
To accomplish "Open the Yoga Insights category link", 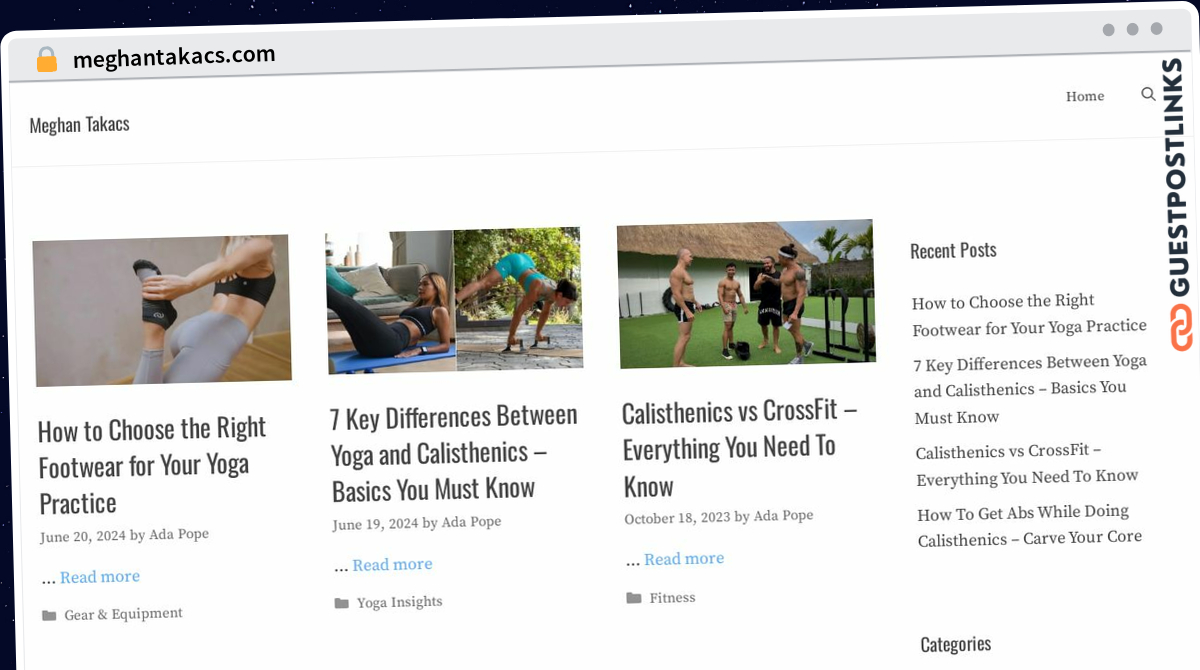I will pos(400,602).
